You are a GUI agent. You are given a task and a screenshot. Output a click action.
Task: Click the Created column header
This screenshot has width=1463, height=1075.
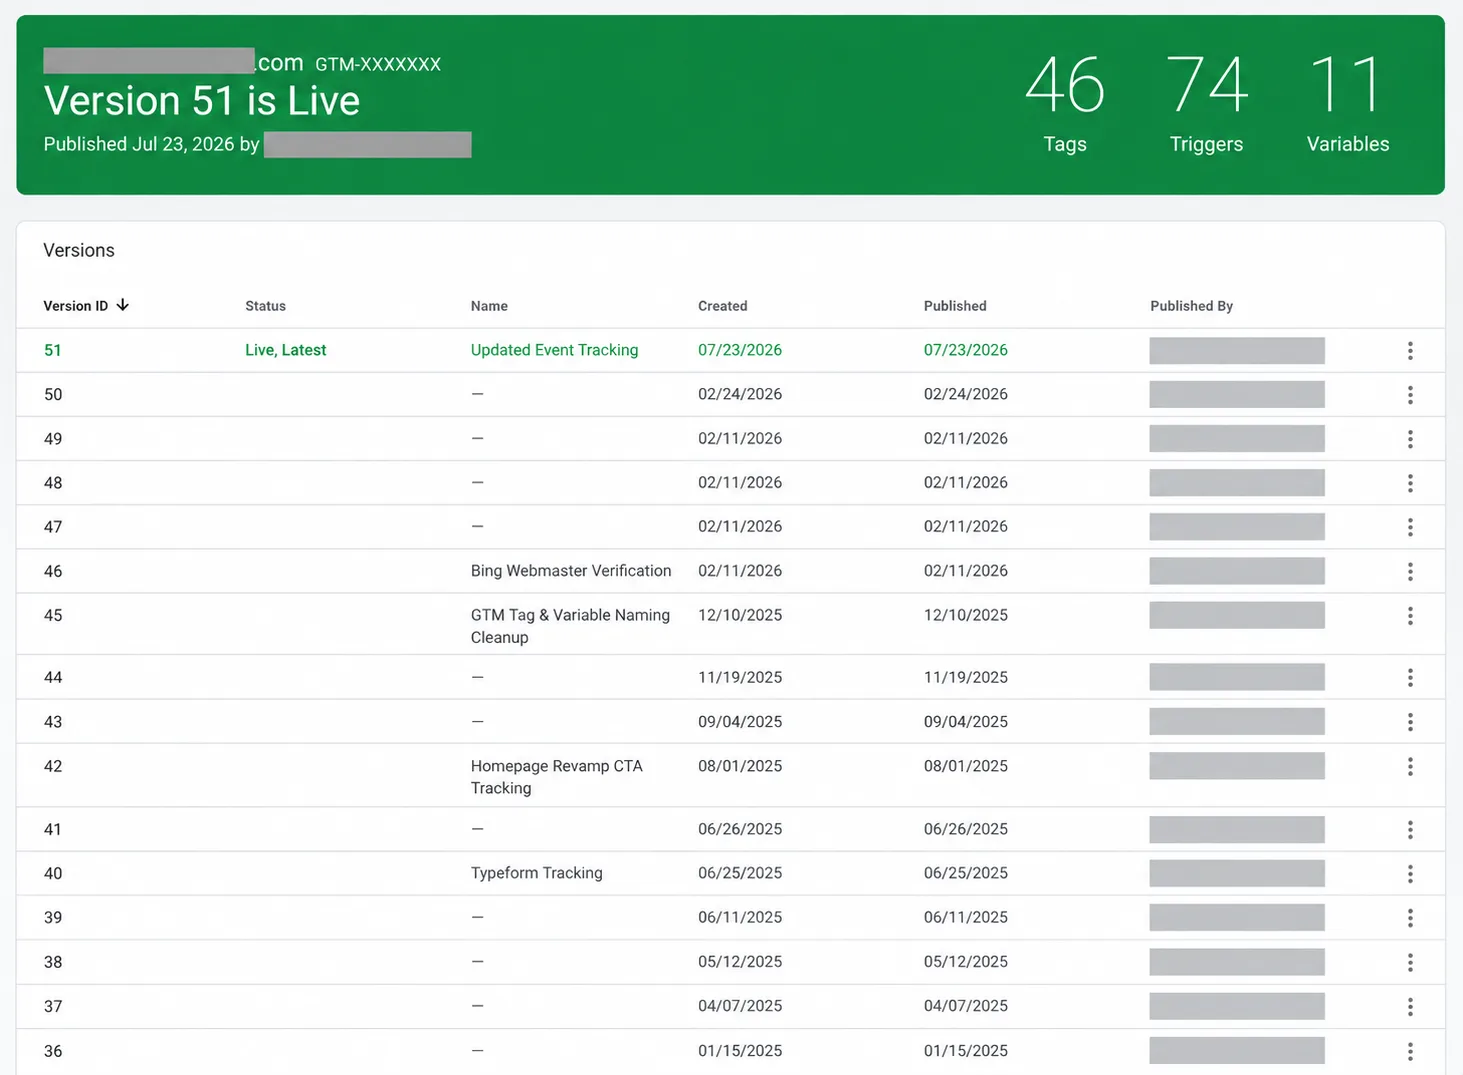723,306
